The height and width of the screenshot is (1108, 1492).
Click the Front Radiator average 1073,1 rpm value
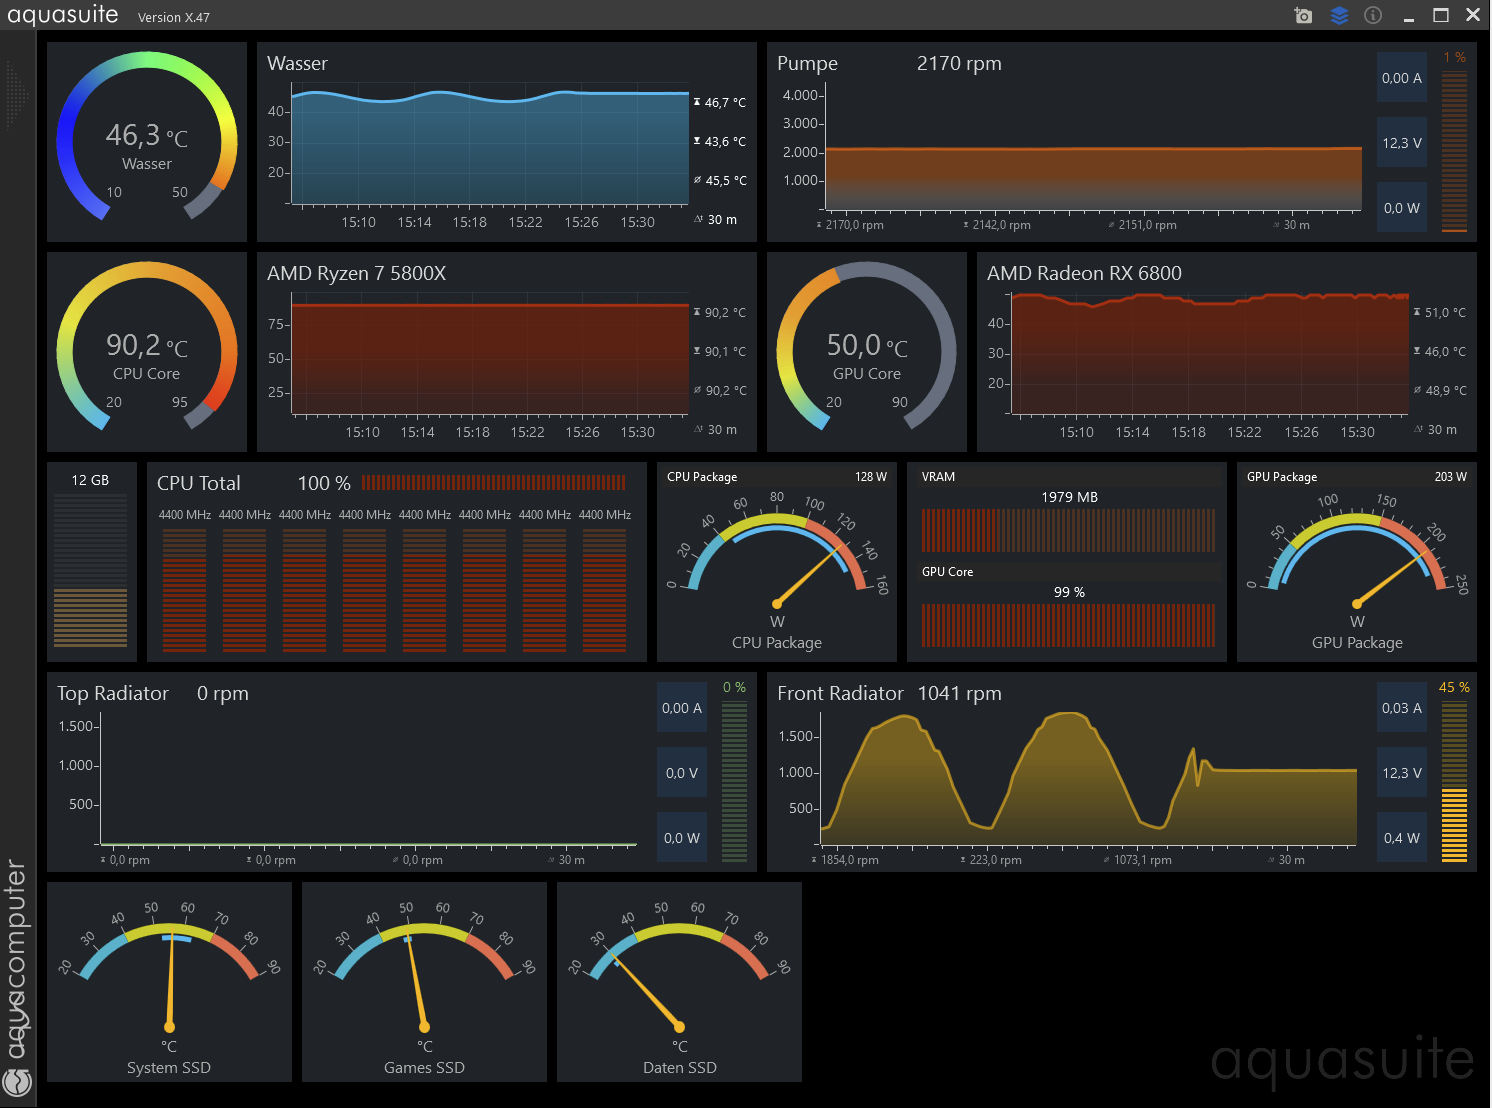1143,860
